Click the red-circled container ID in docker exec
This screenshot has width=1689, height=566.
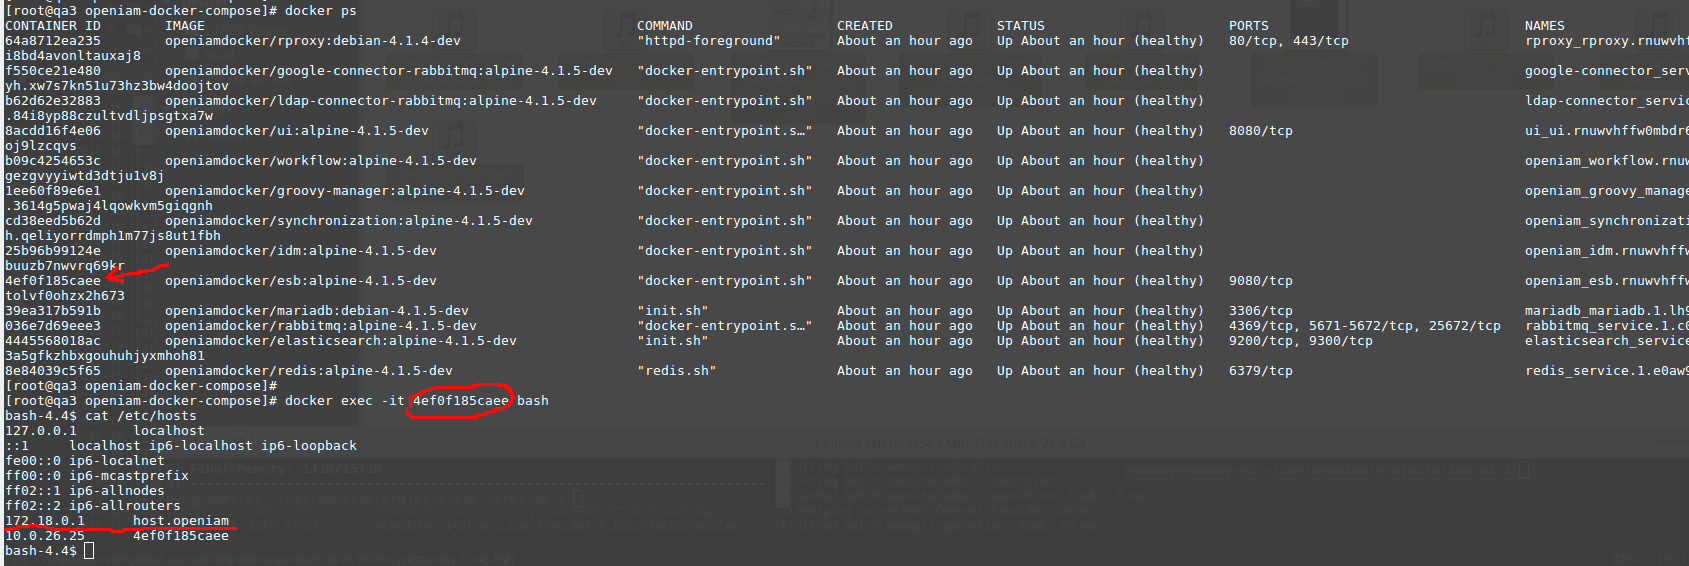460,401
